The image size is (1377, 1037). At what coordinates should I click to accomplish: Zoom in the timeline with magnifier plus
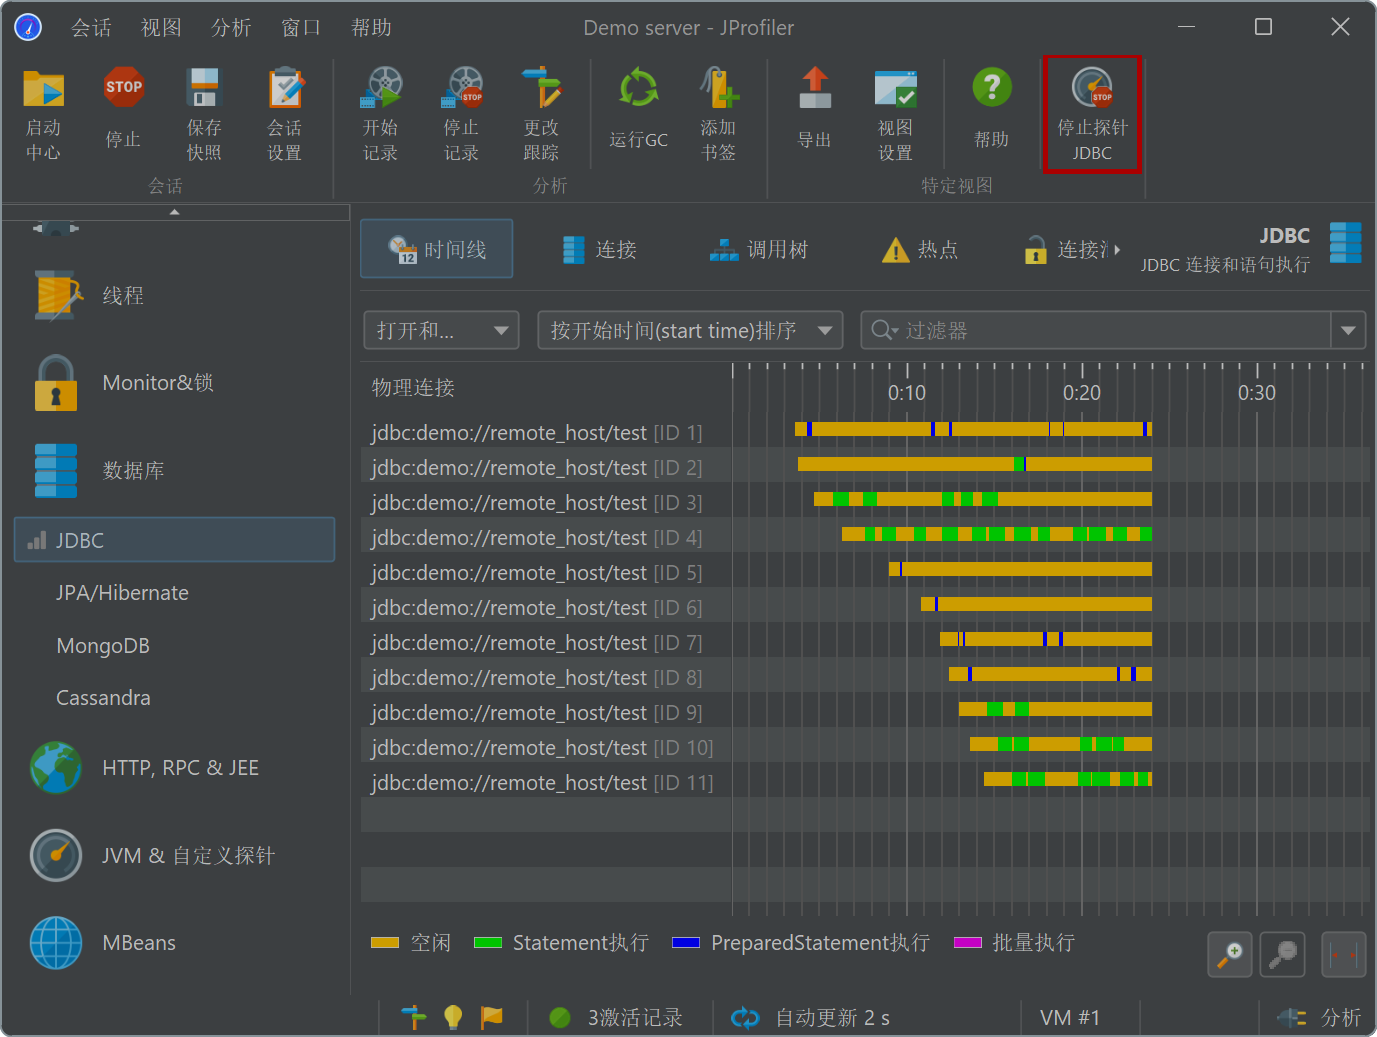tap(1230, 955)
